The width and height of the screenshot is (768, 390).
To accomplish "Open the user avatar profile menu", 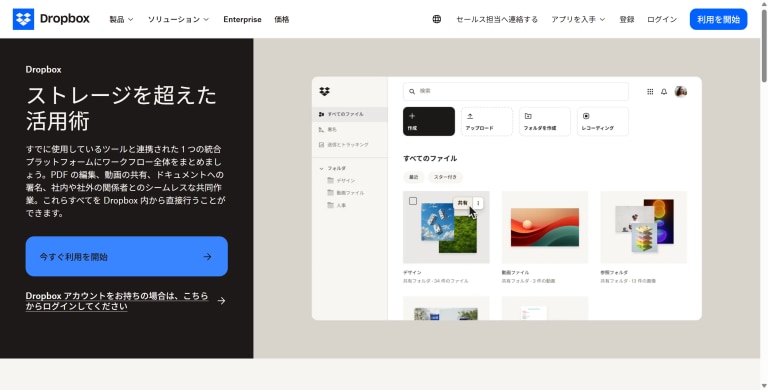I will tap(680, 92).
